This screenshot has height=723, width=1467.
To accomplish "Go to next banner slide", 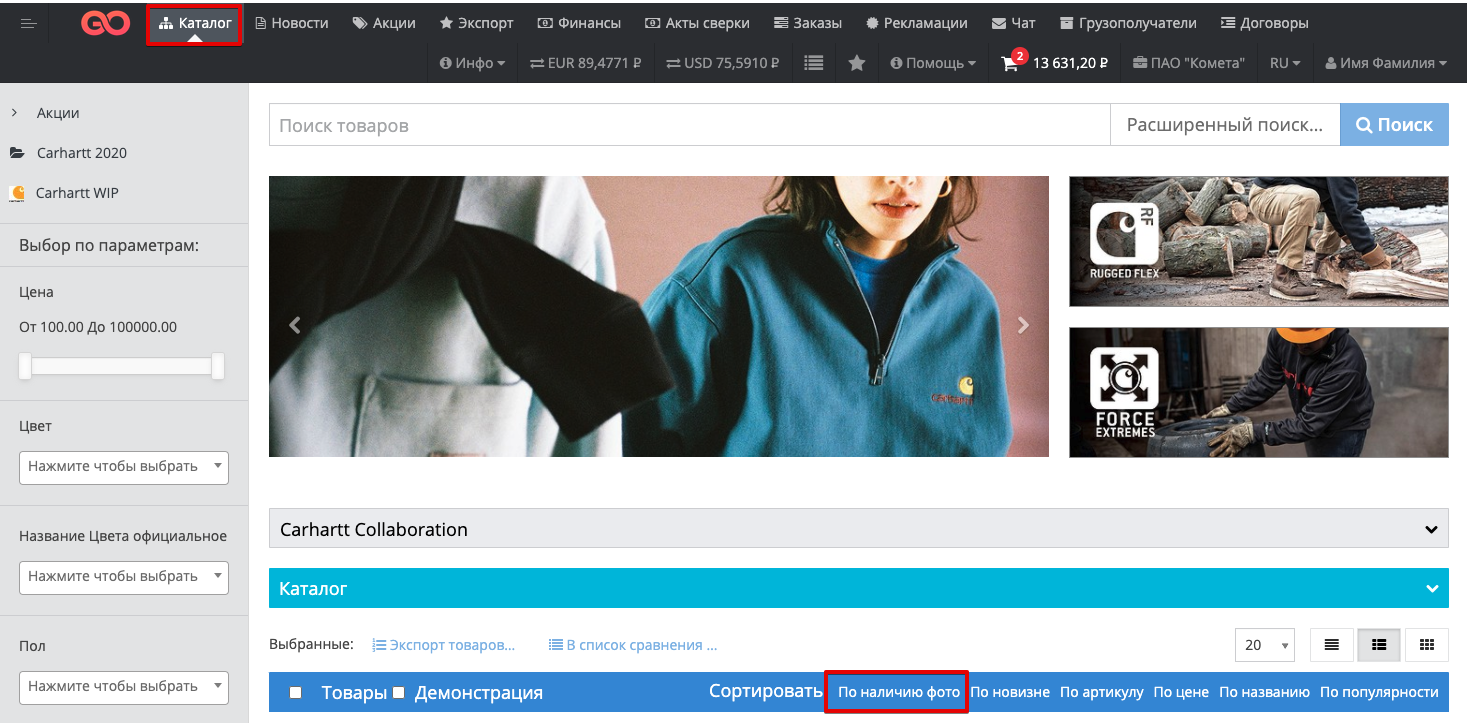I will click(x=1022, y=325).
